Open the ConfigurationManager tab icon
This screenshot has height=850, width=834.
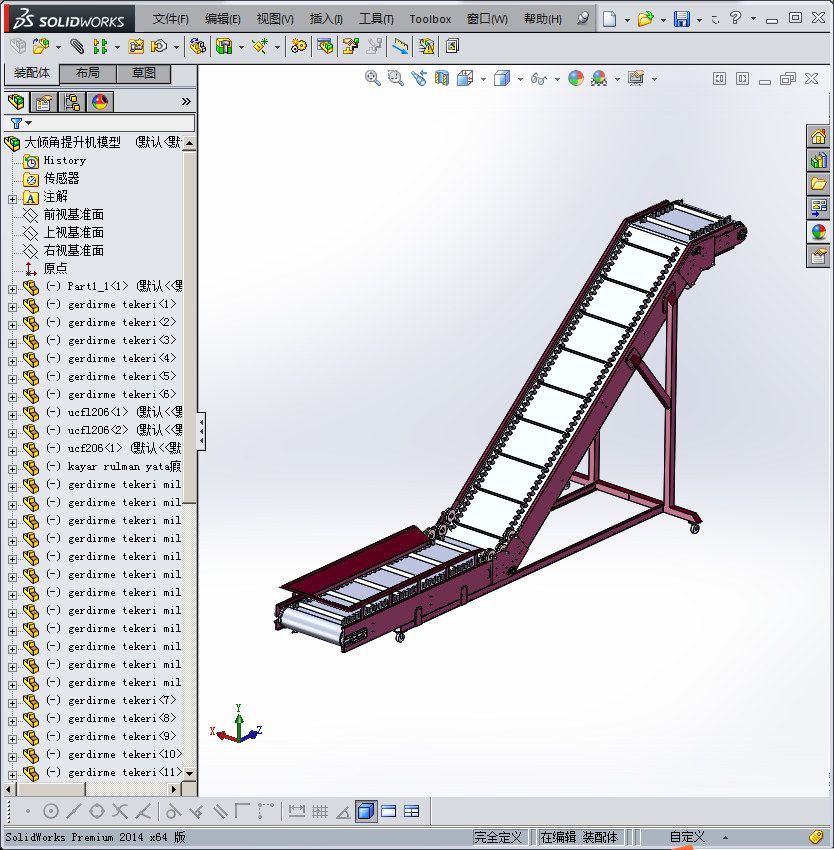72,102
